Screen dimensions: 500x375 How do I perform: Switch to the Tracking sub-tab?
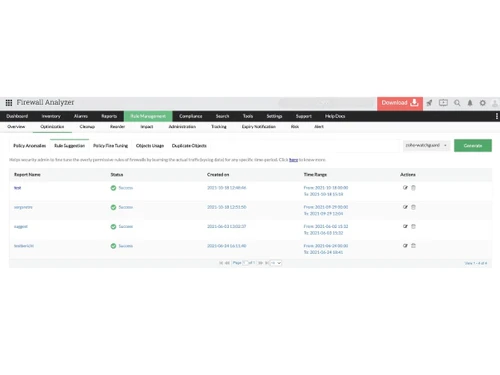point(219,127)
